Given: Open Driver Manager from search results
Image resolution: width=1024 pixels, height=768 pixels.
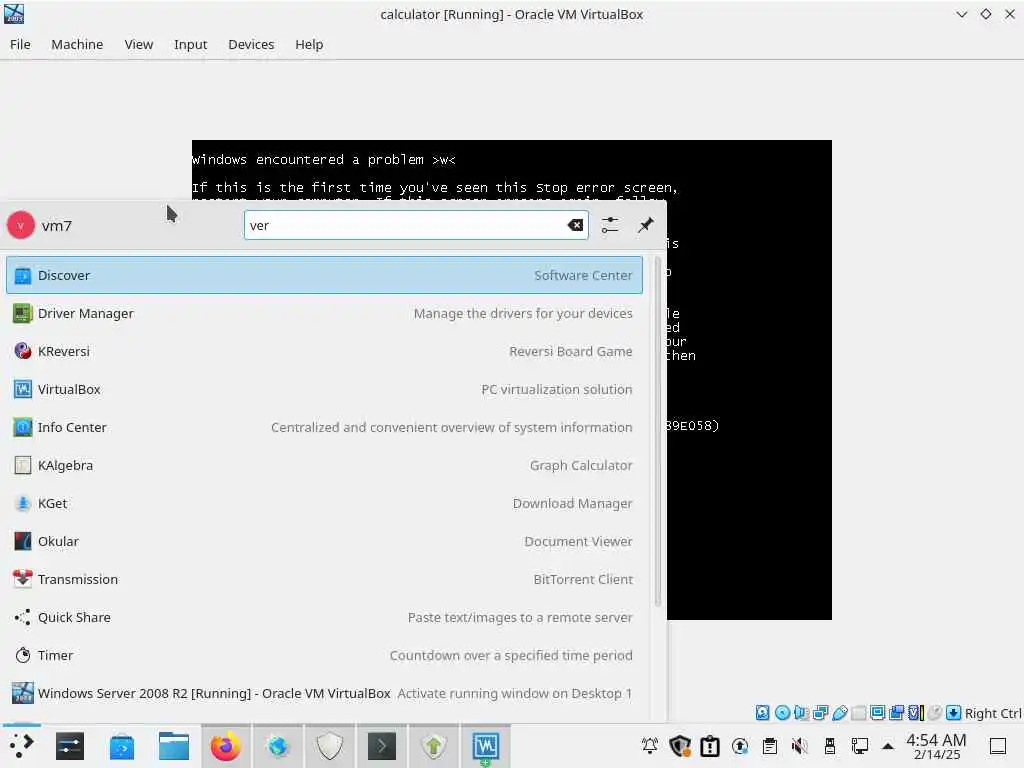Looking at the screenshot, I should click(x=324, y=313).
